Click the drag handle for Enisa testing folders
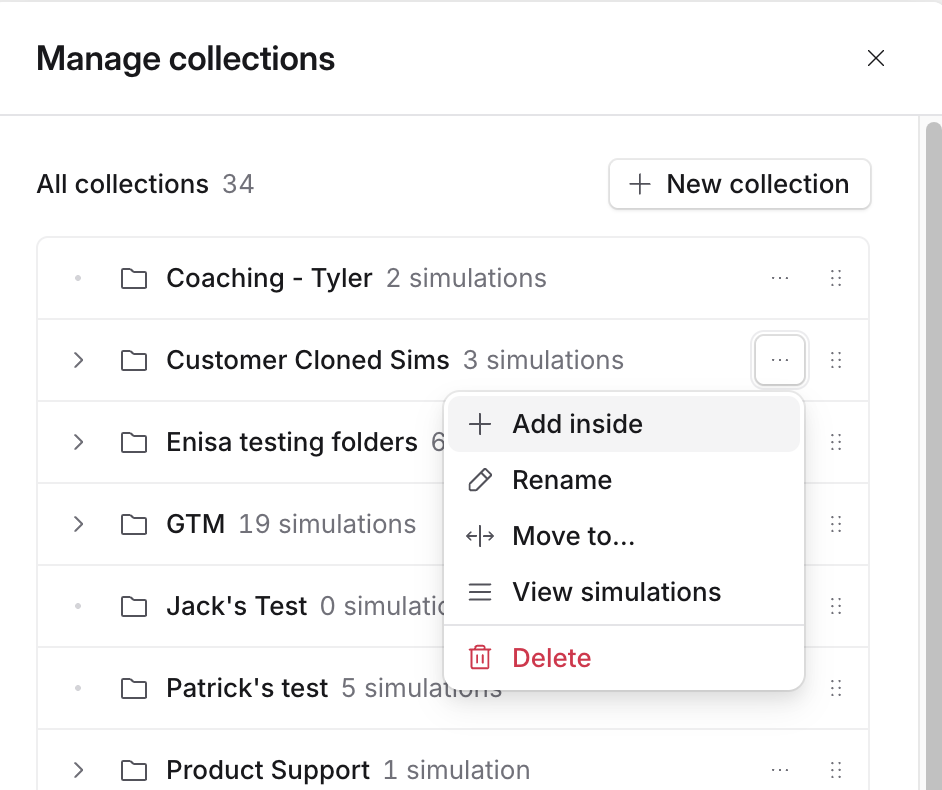Image resolution: width=942 pixels, height=790 pixels. pyautogui.click(x=836, y=442)
